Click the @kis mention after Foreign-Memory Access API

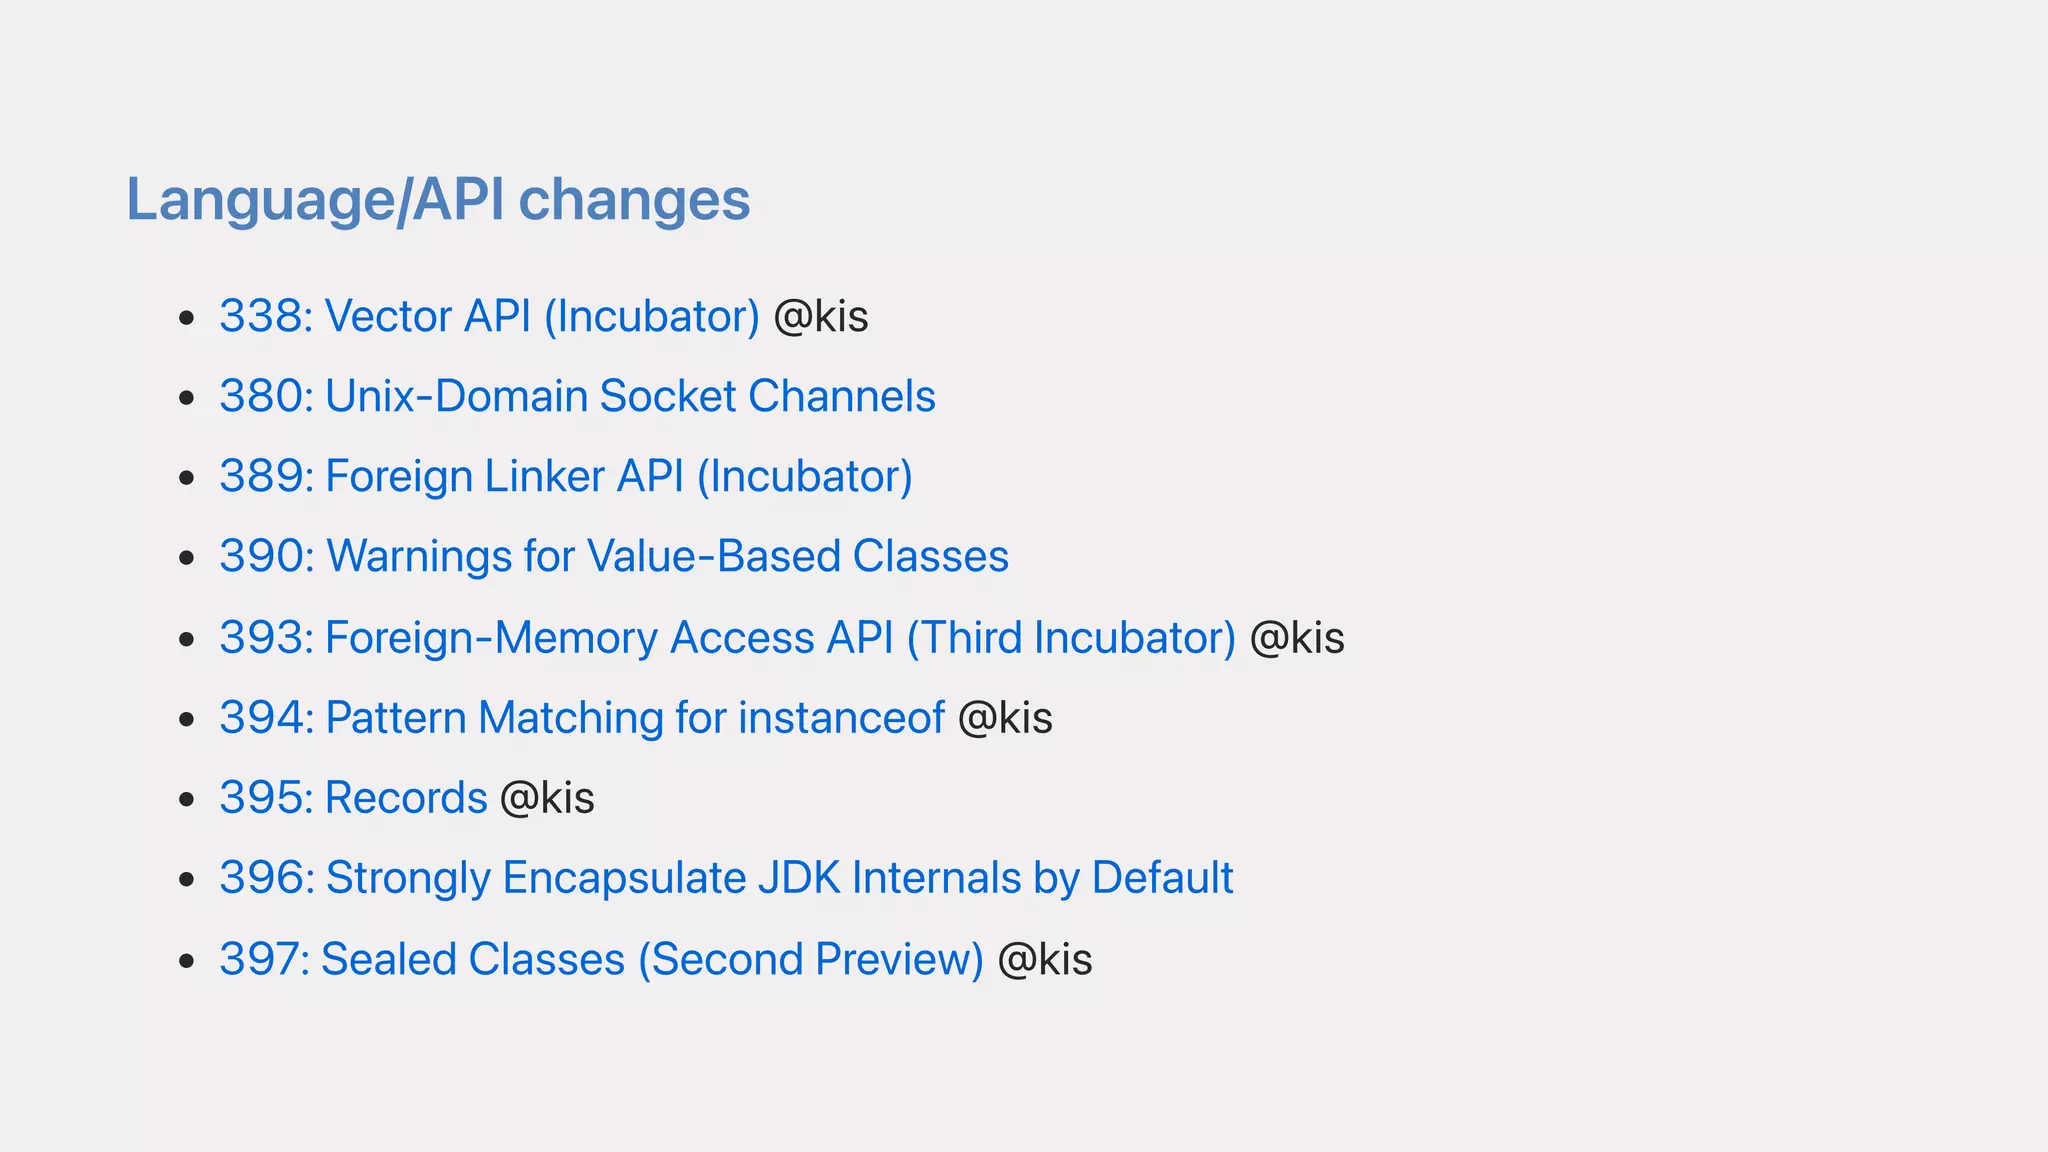1297,638
